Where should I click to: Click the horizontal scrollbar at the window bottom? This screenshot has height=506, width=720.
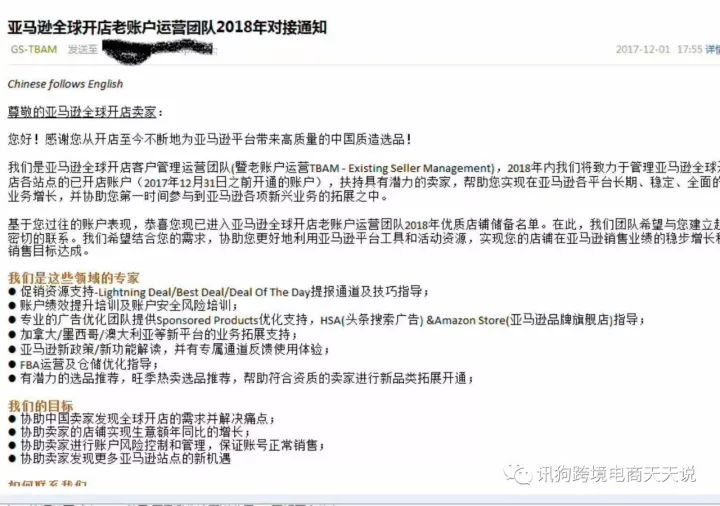[x=360, y=500]
